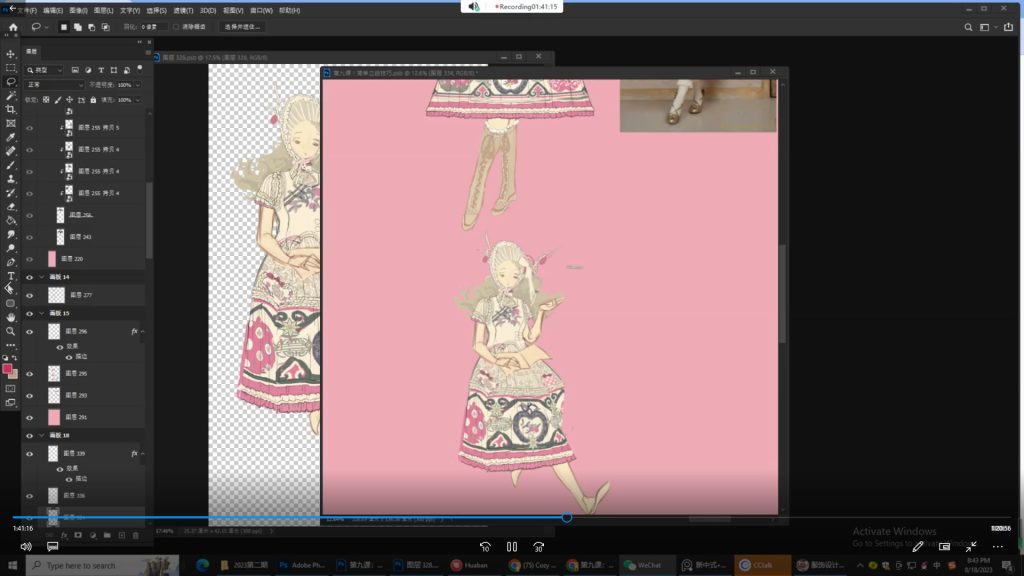
Task: Select the Lasso tool in toolbar
Action: coord(11,82)
